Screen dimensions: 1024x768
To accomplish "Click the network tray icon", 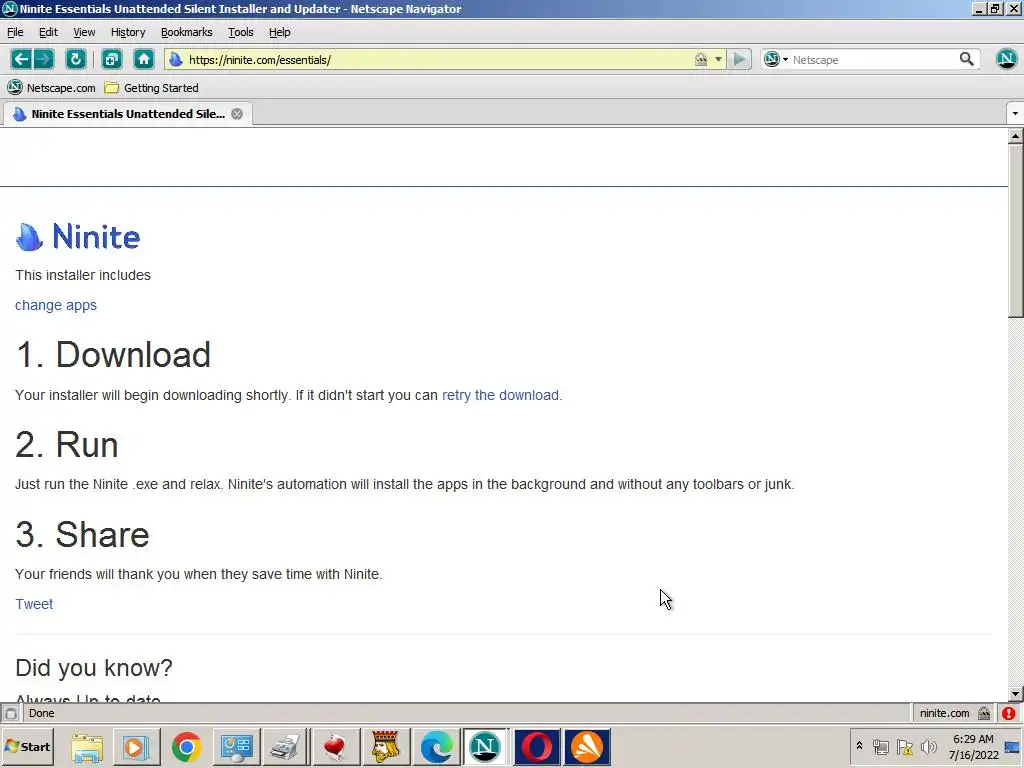I will (881, 746).
